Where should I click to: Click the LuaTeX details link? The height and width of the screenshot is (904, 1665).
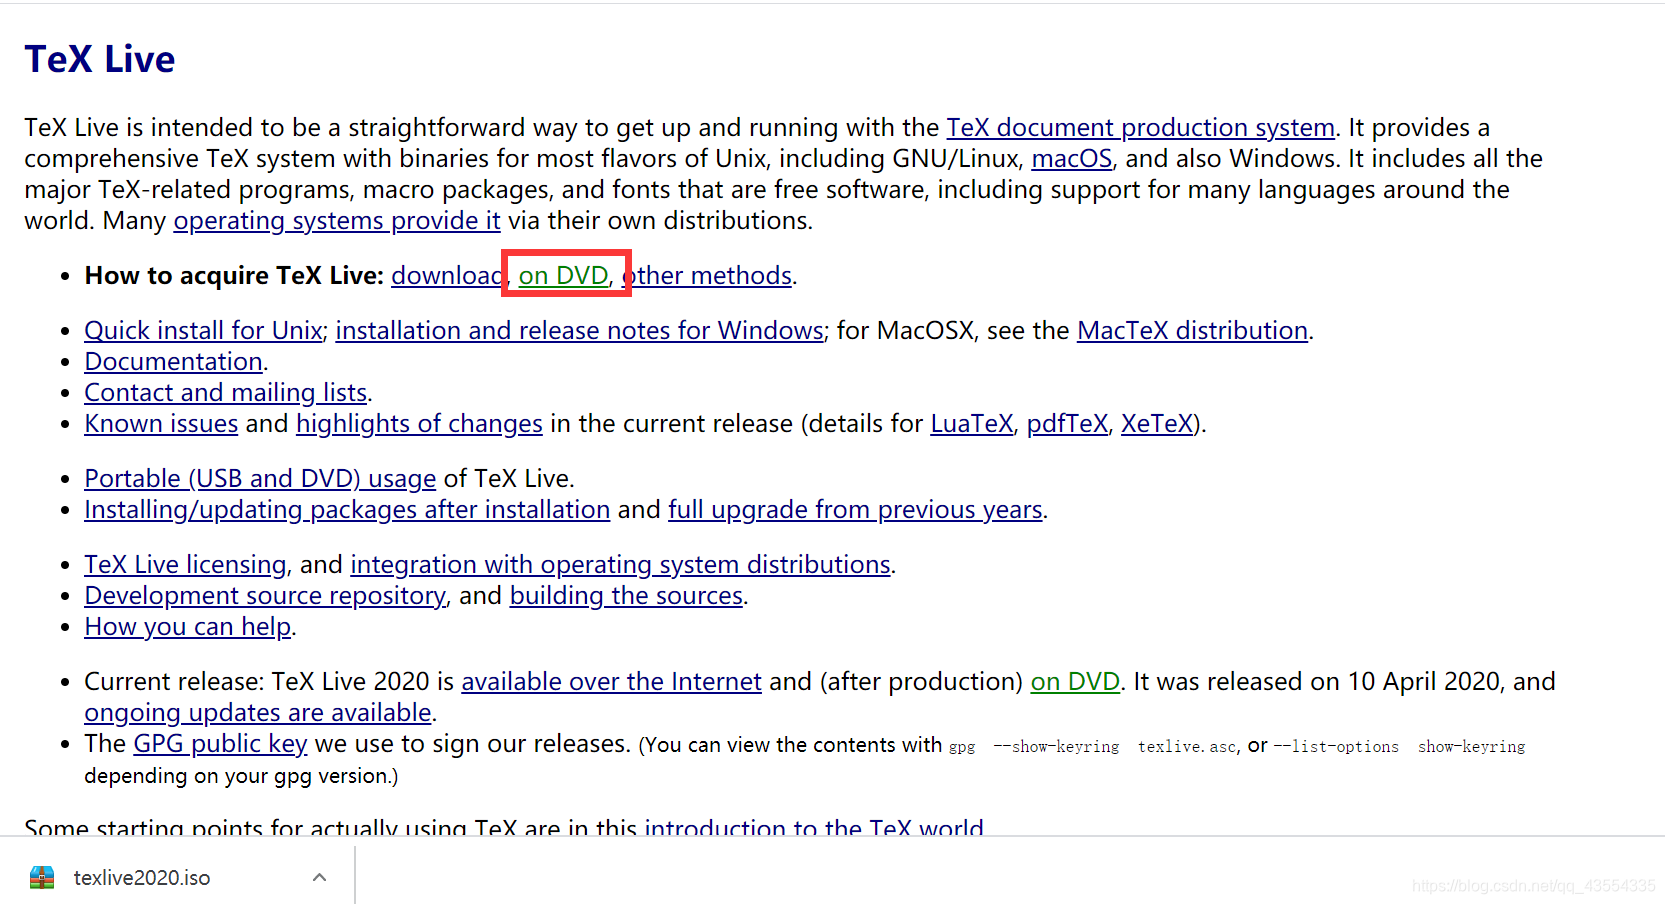[971, 424]
